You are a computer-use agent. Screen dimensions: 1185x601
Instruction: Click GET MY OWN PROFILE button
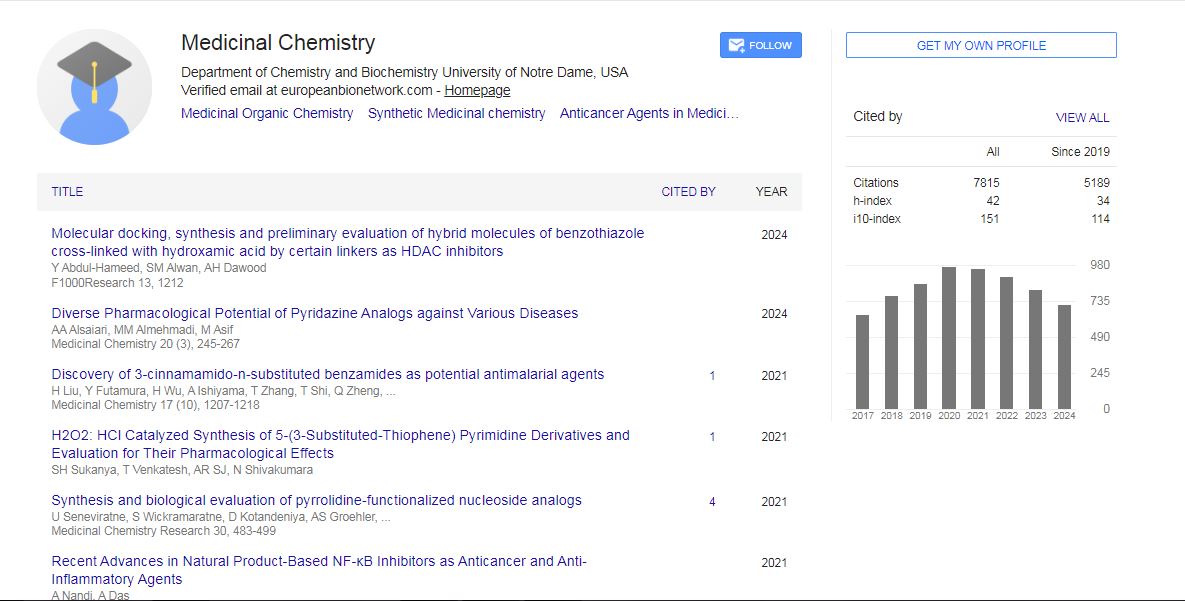(980, 45)
